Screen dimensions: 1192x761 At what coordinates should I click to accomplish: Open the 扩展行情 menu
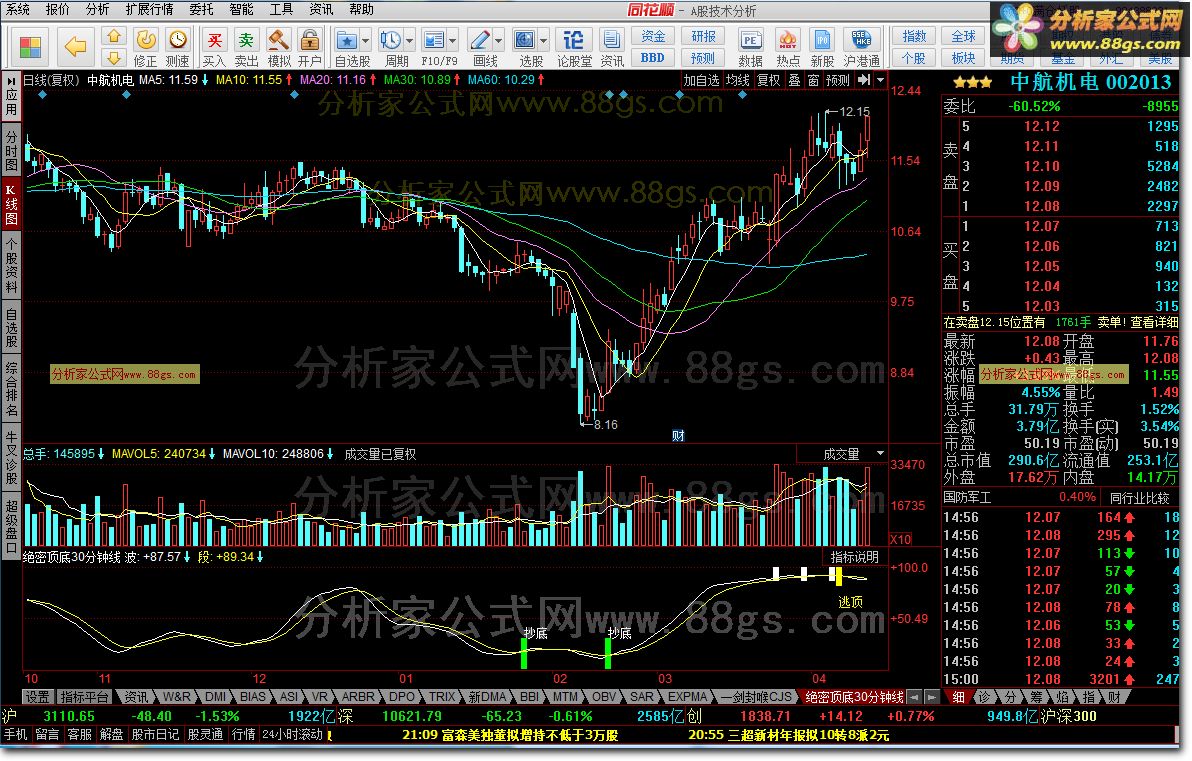coord(149,9)
